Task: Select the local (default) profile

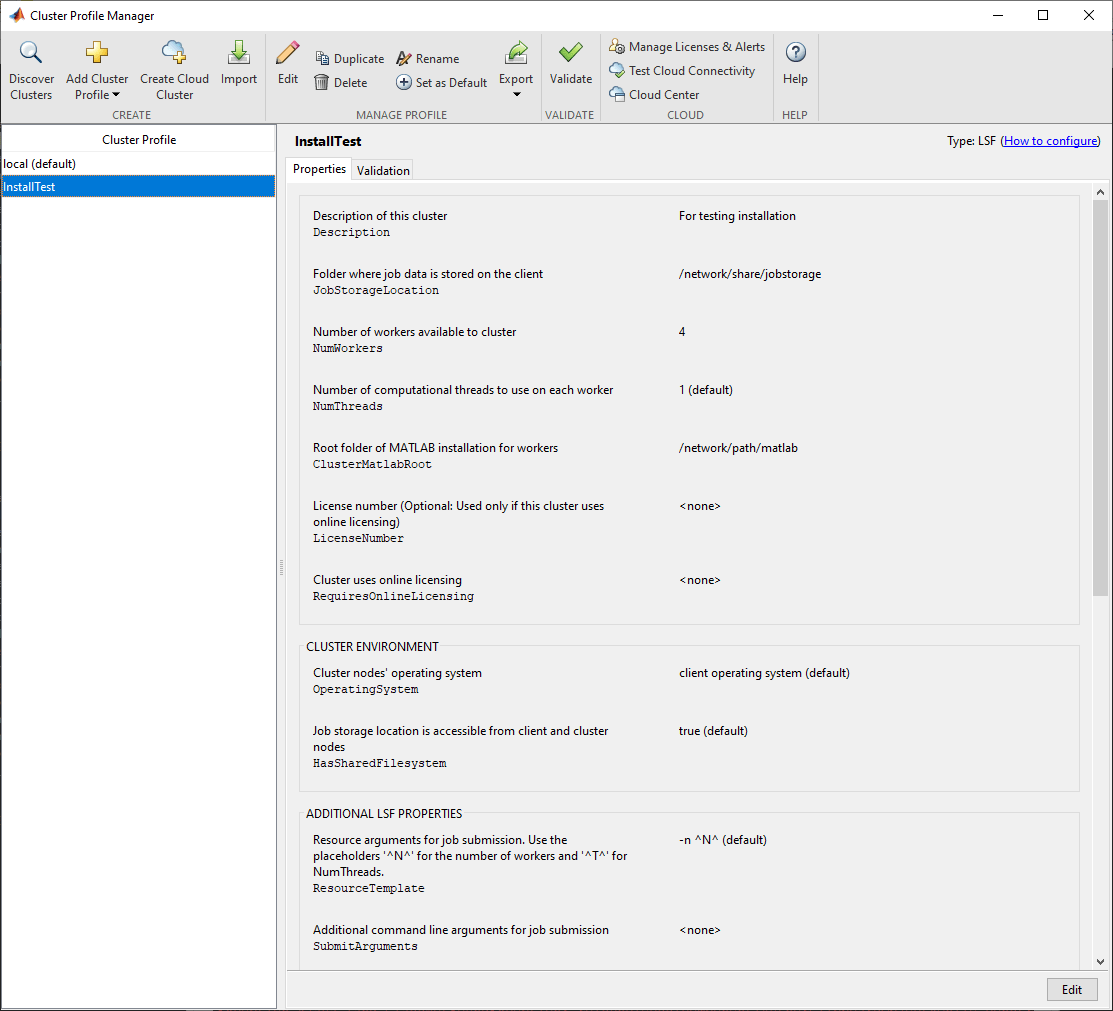Action: click(x=138, y=164)
